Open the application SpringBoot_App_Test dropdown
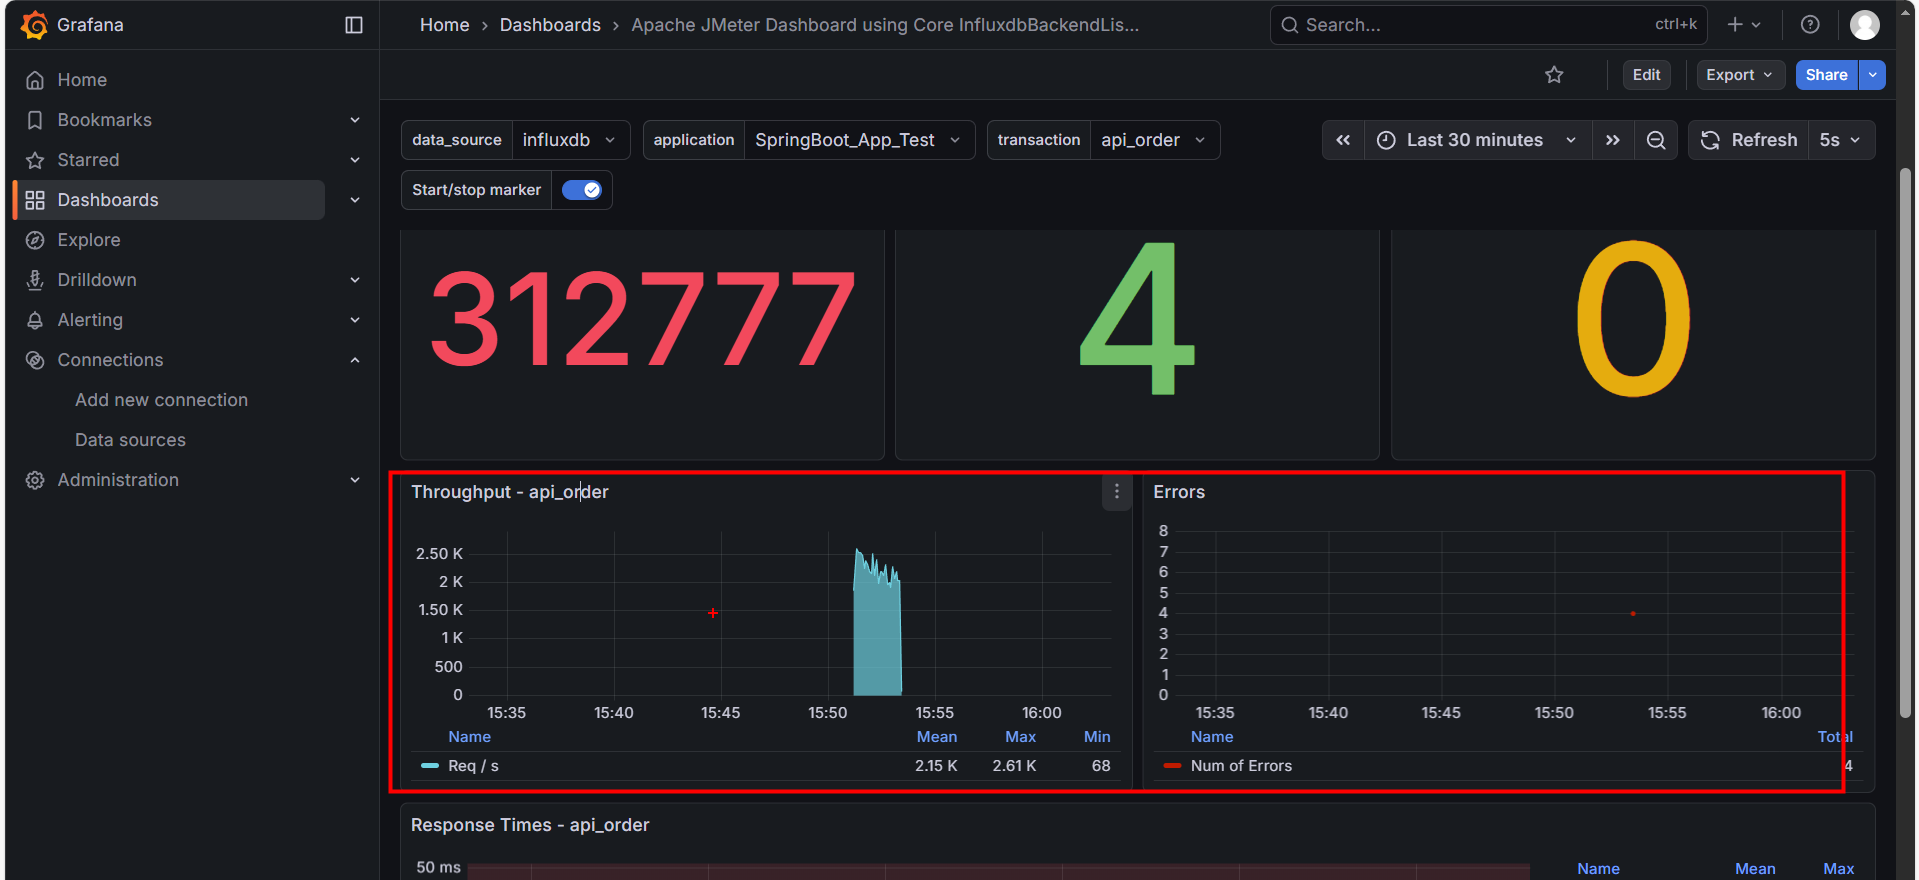 857,140
